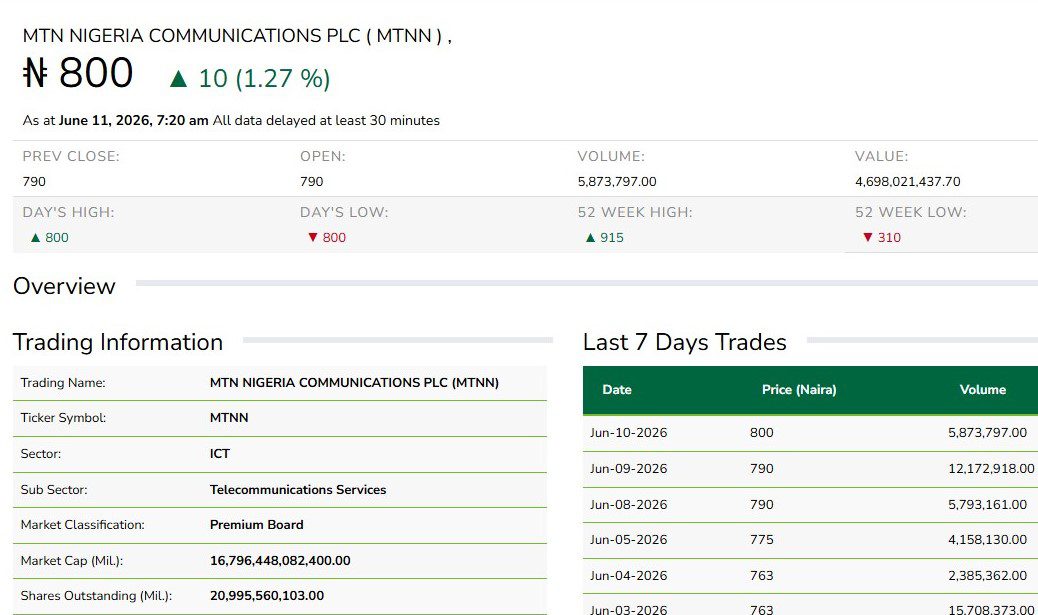Select the Price (Naira) column header
Viewport: 1038px width, 615px height.
[799, 390]
